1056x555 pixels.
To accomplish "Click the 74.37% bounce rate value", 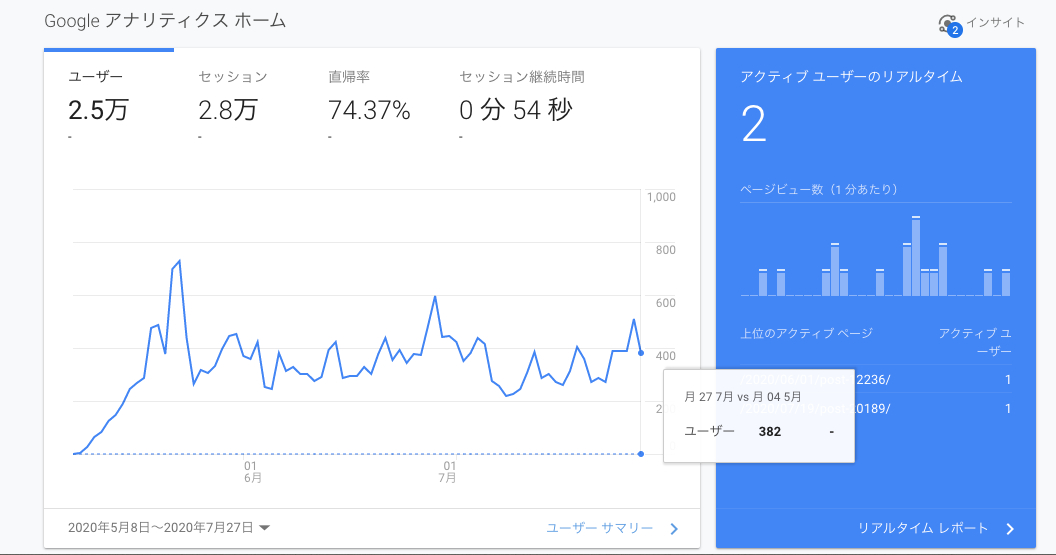I will coord(369,110).
